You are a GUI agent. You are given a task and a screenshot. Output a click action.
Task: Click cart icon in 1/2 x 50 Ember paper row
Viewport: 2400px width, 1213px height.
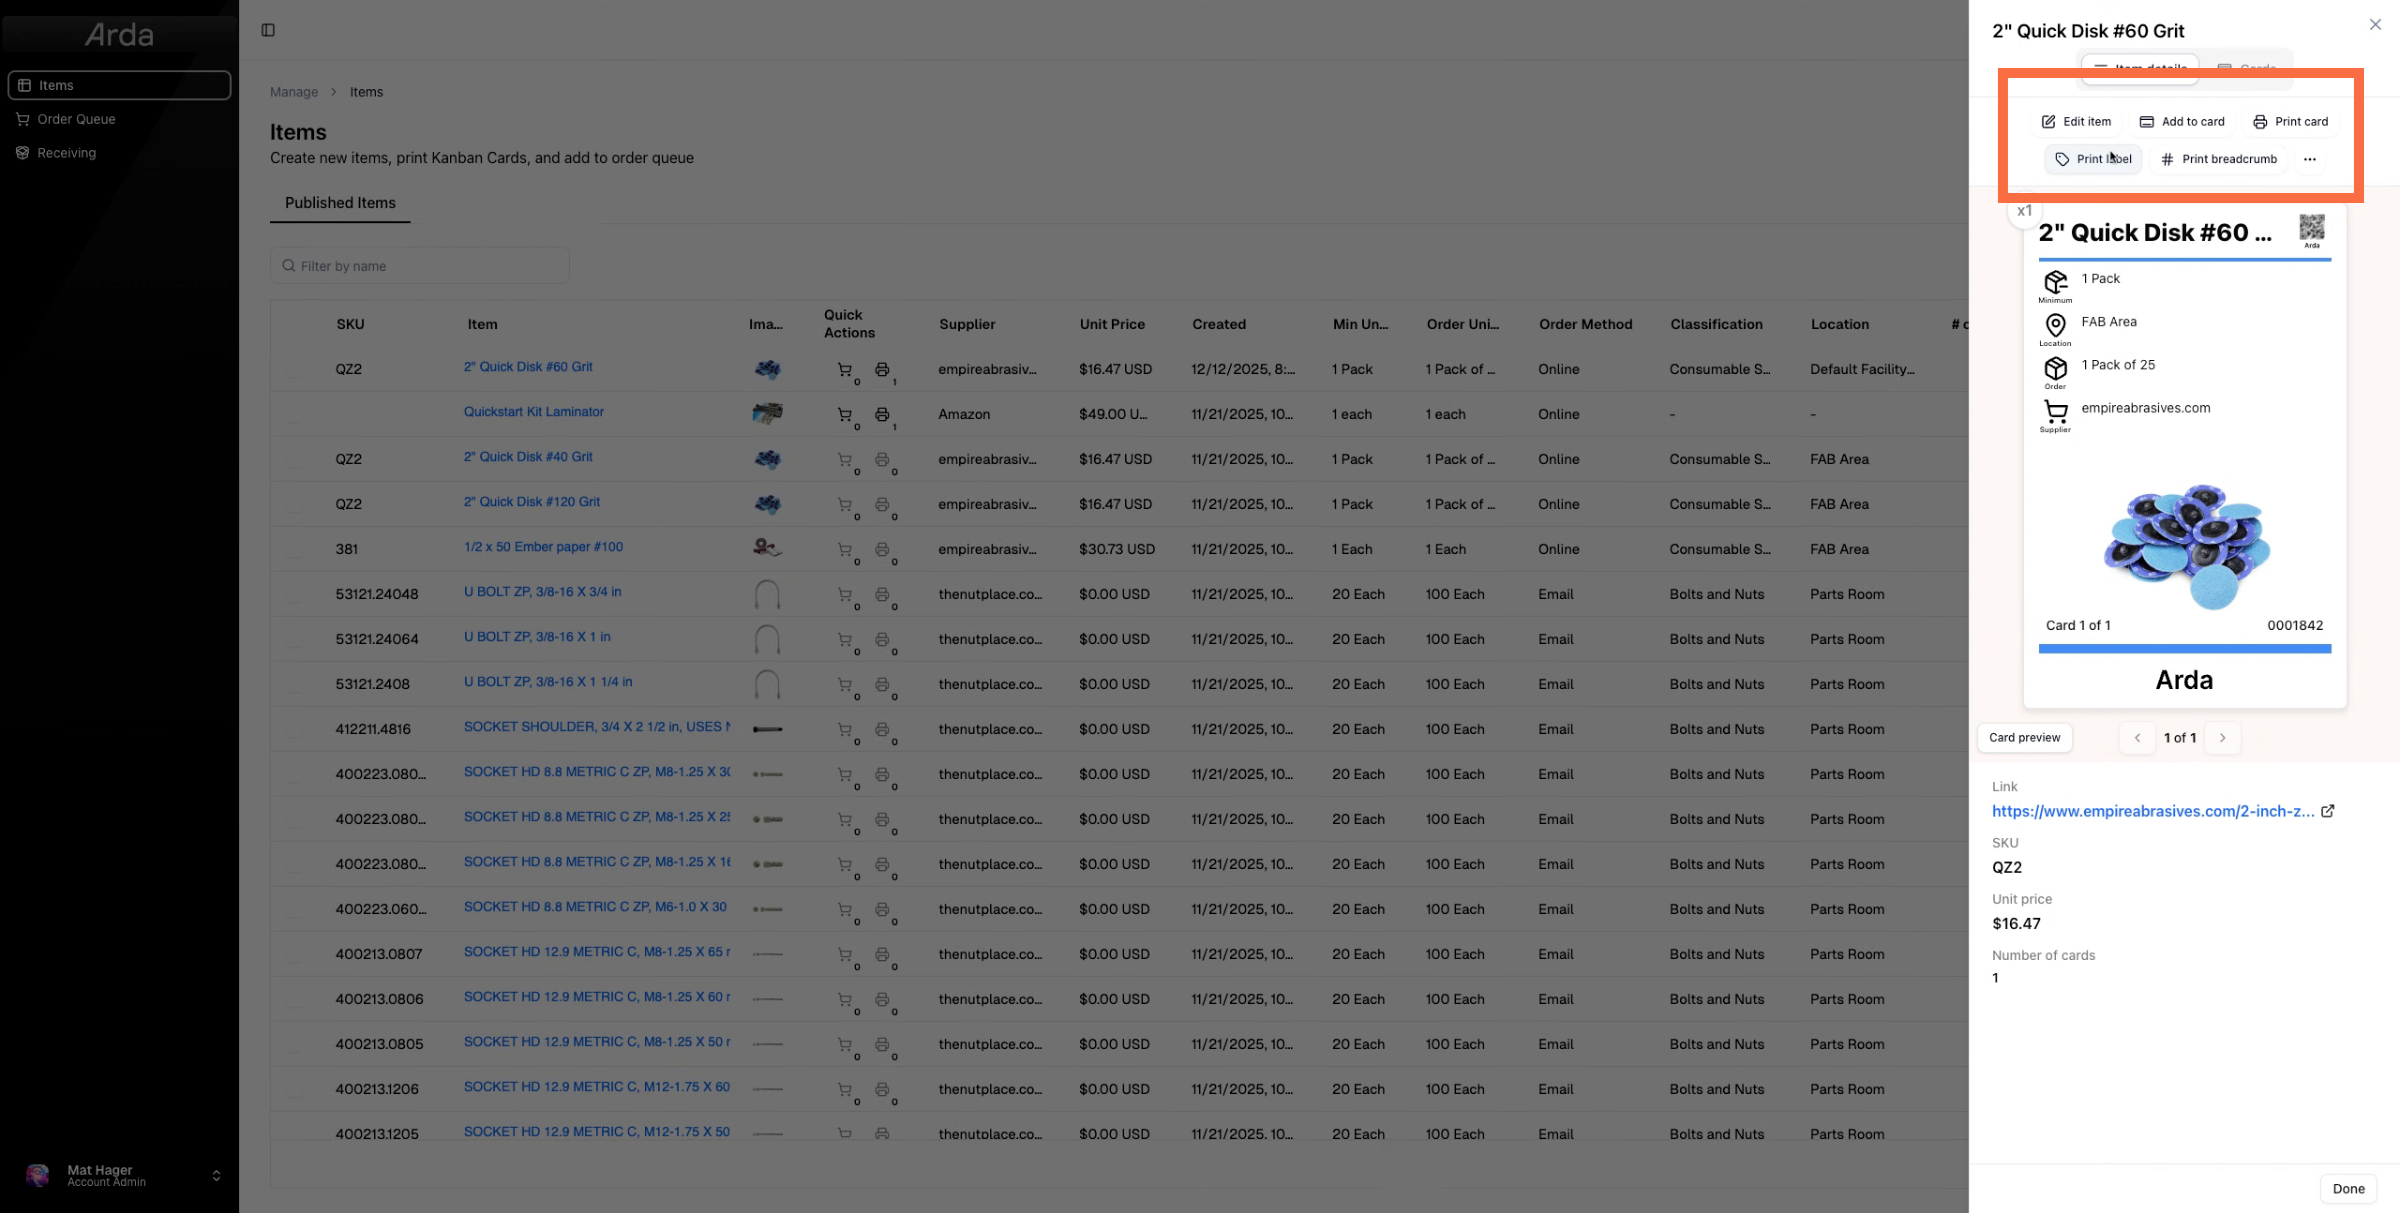(845, 549)
